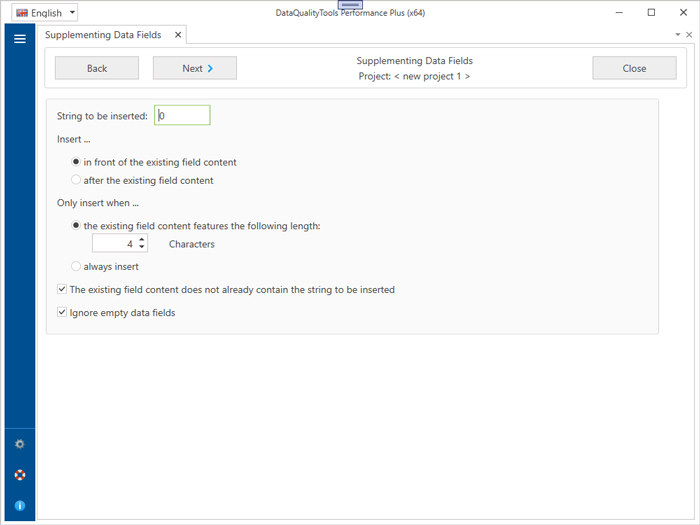
Task: Open the tab list dropdown arrow
Action: coord(678,34)
